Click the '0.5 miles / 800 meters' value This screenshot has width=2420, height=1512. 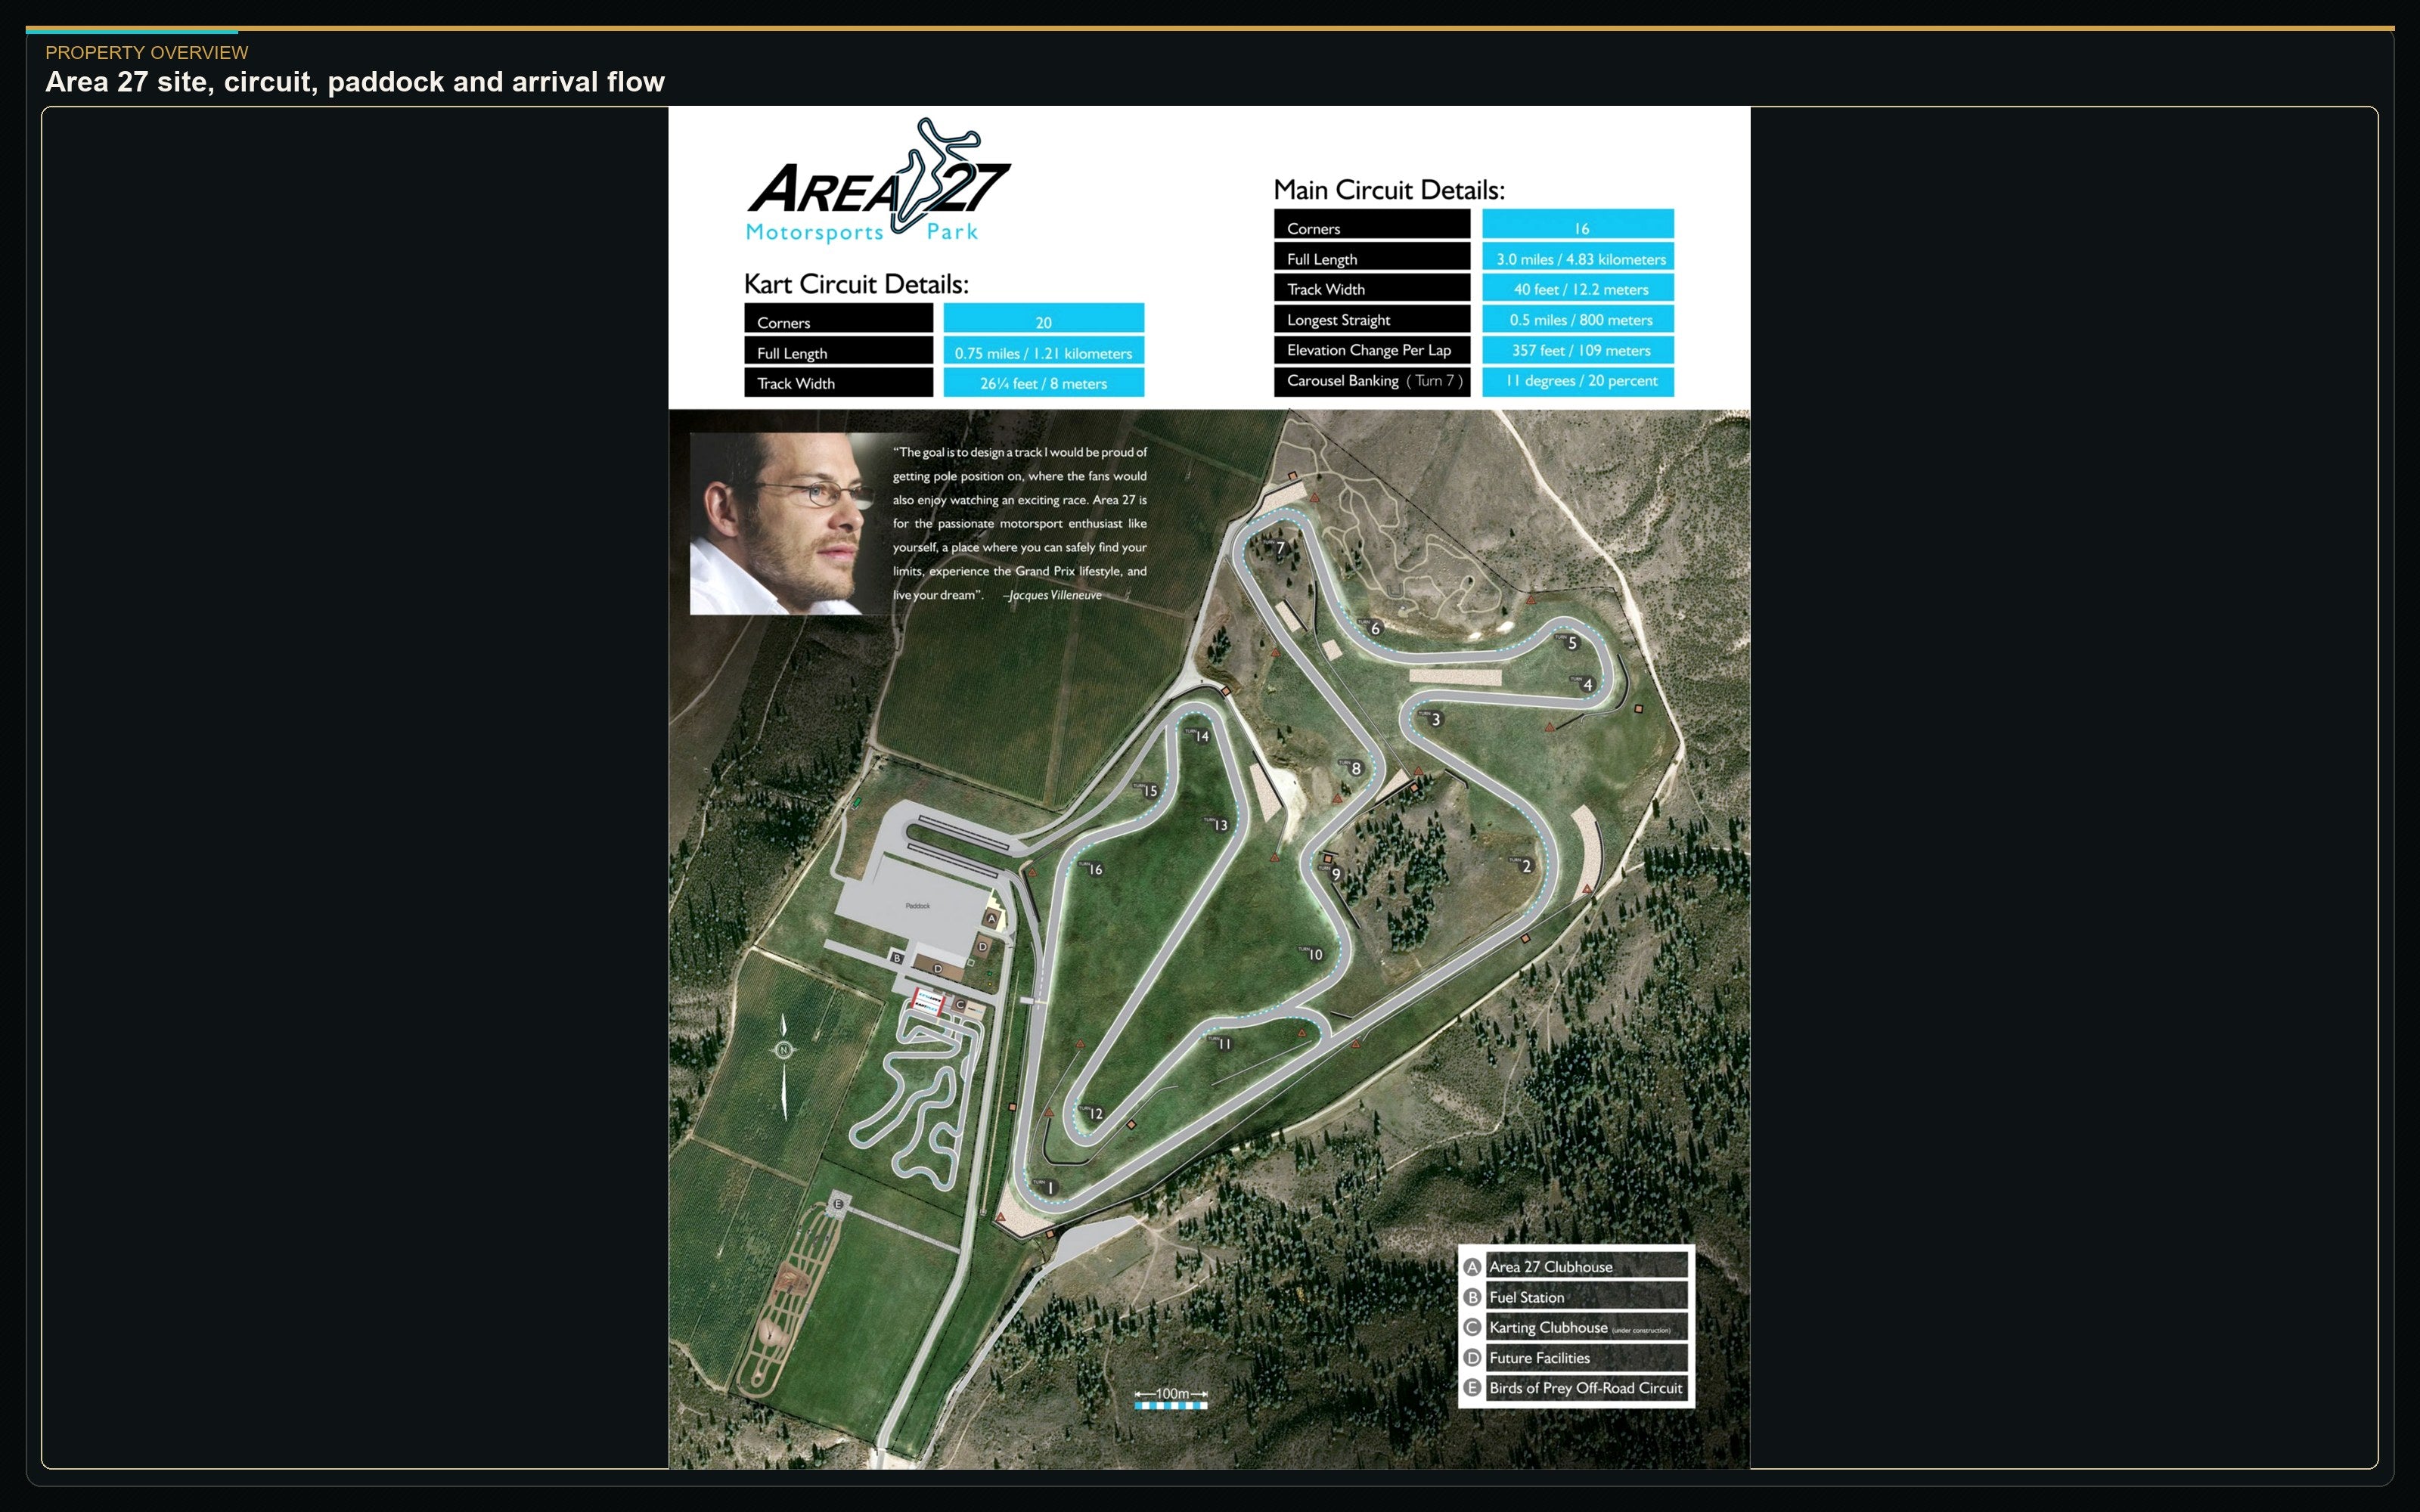click(x=1581, y=320)
